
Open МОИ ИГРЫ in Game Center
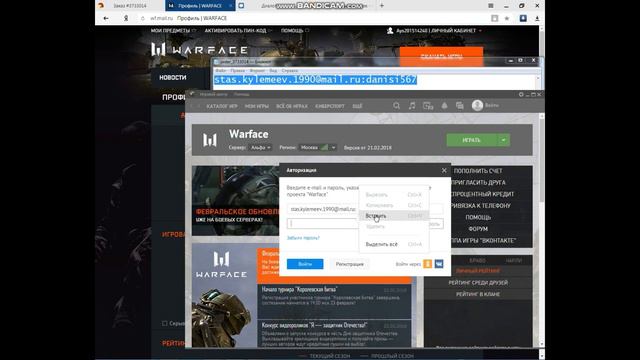point(257,106)
